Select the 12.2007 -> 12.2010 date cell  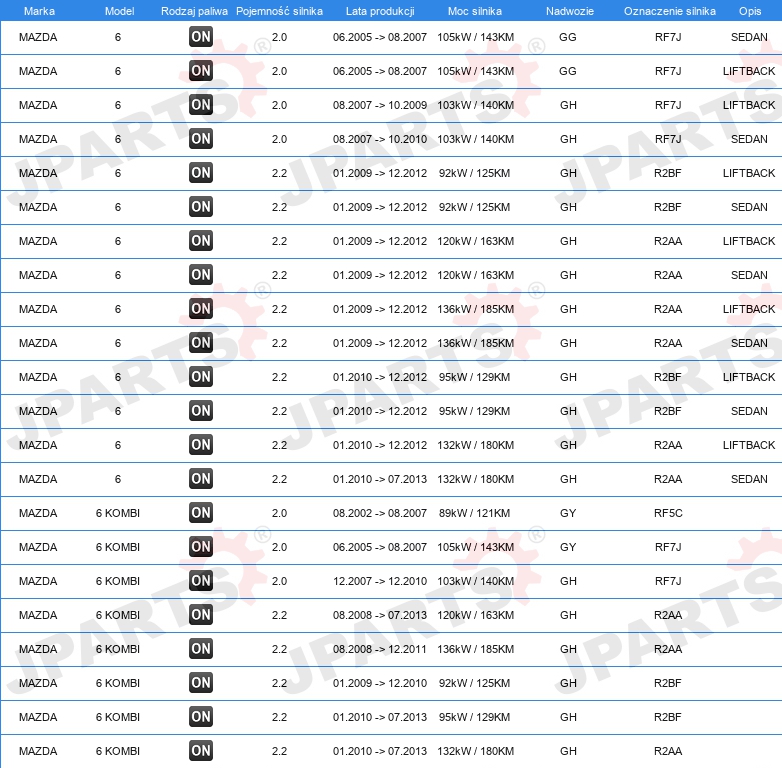coord(380,581)
